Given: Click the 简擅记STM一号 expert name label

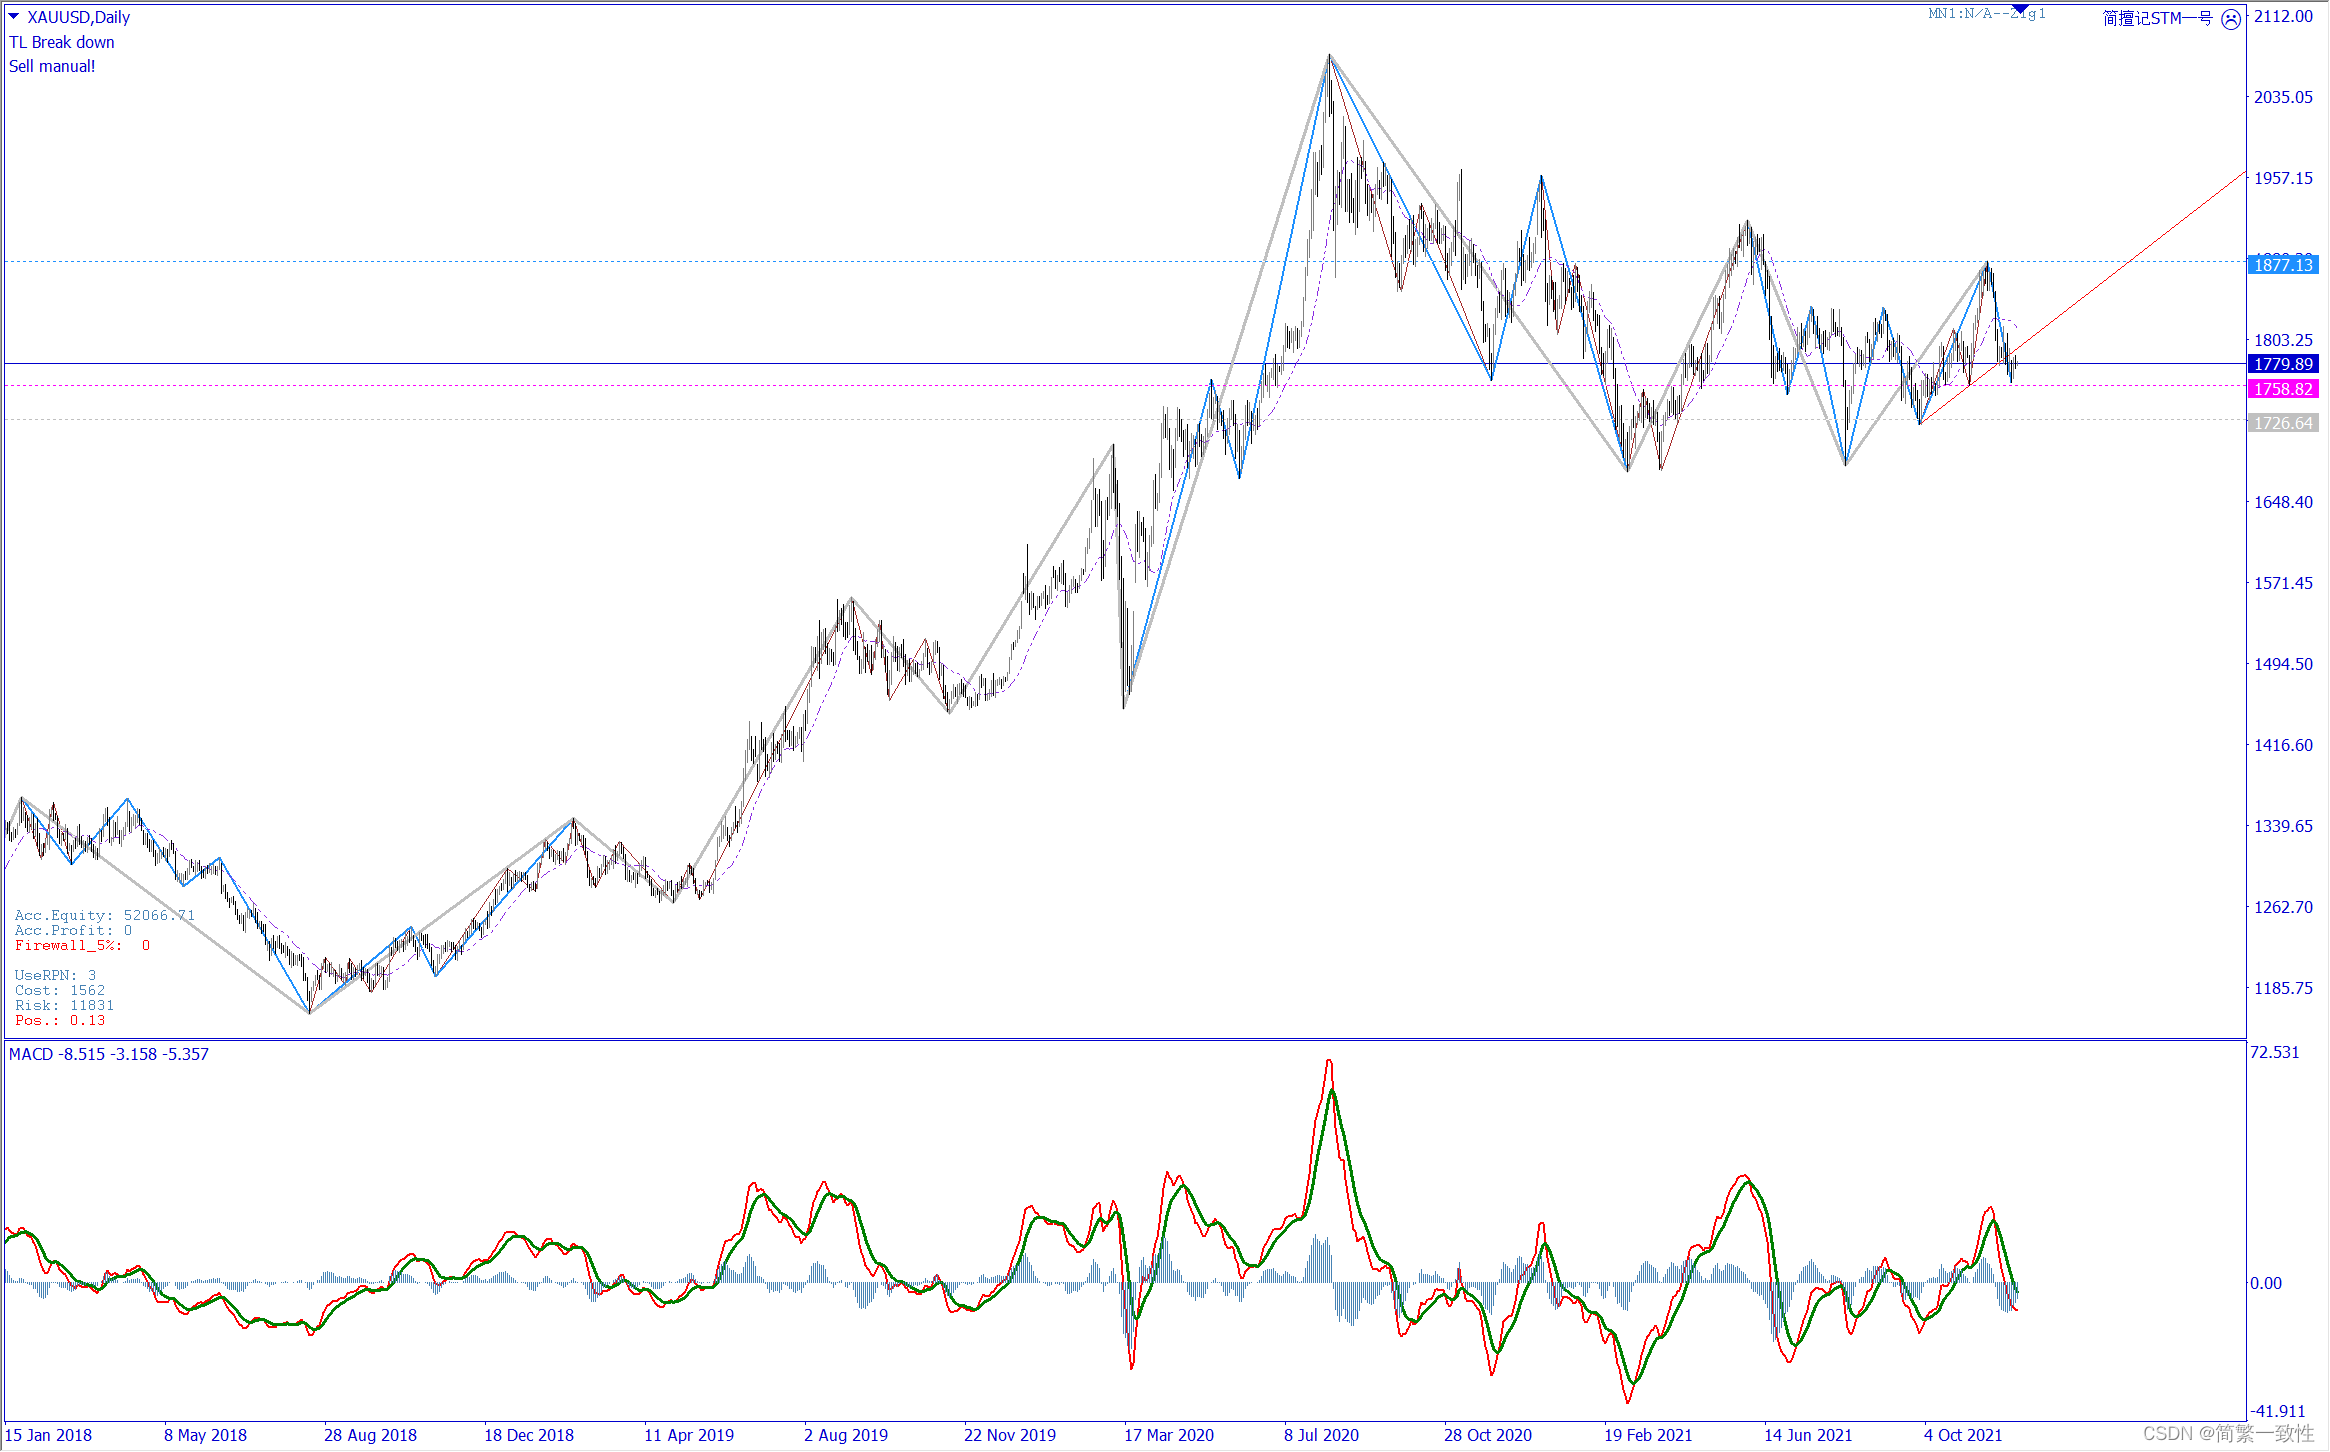Looking at the screenshot, I should tap(2157, 18).
